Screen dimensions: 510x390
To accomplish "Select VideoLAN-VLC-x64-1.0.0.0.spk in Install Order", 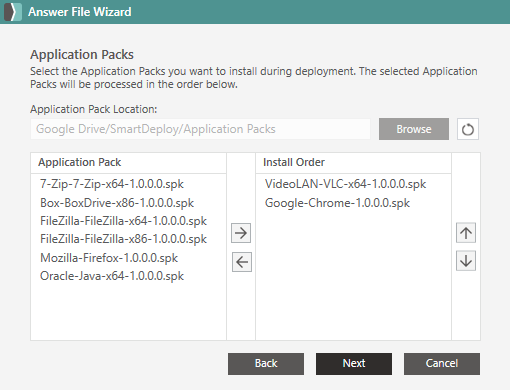I will point(345,184).
